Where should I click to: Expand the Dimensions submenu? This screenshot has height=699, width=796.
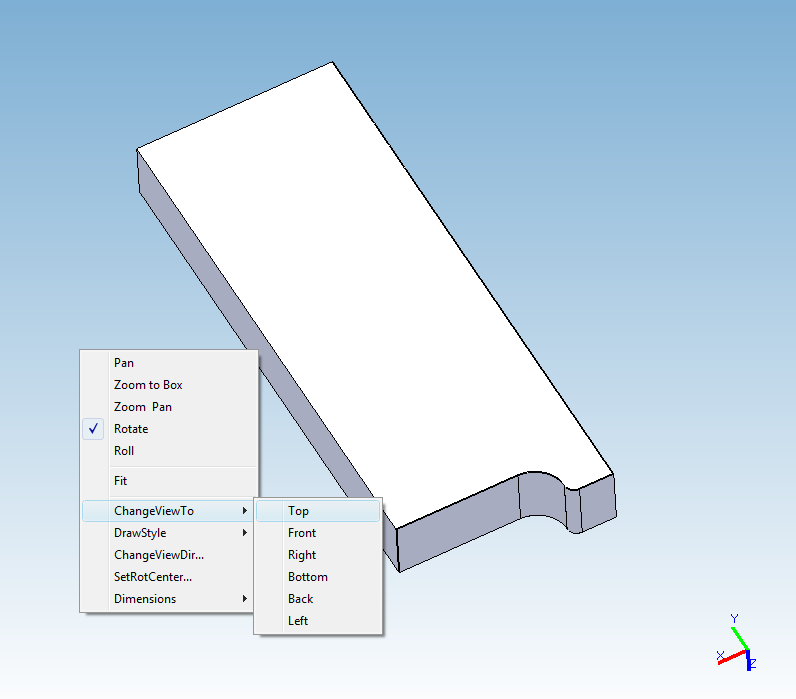(145, 599)
